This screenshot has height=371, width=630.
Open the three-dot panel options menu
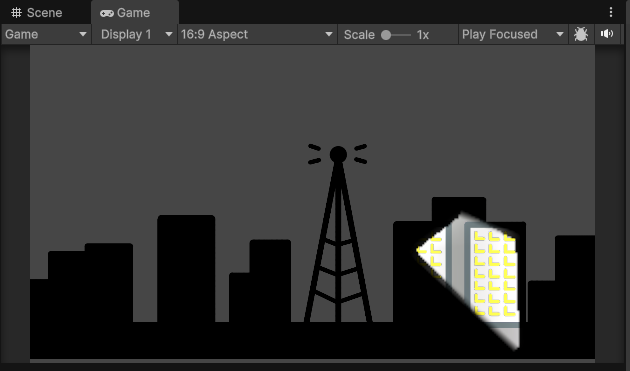[x=611, y=12]
